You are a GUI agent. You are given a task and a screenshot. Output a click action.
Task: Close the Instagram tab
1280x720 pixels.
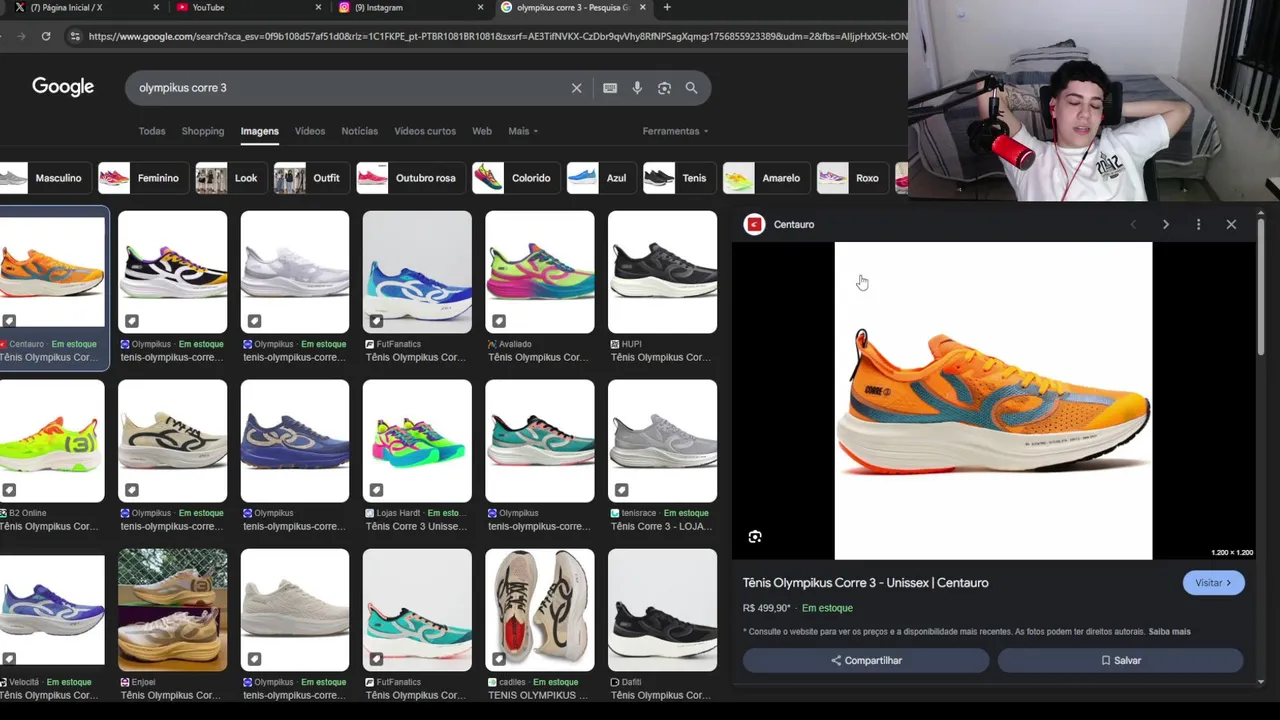(x=480, y=7)
